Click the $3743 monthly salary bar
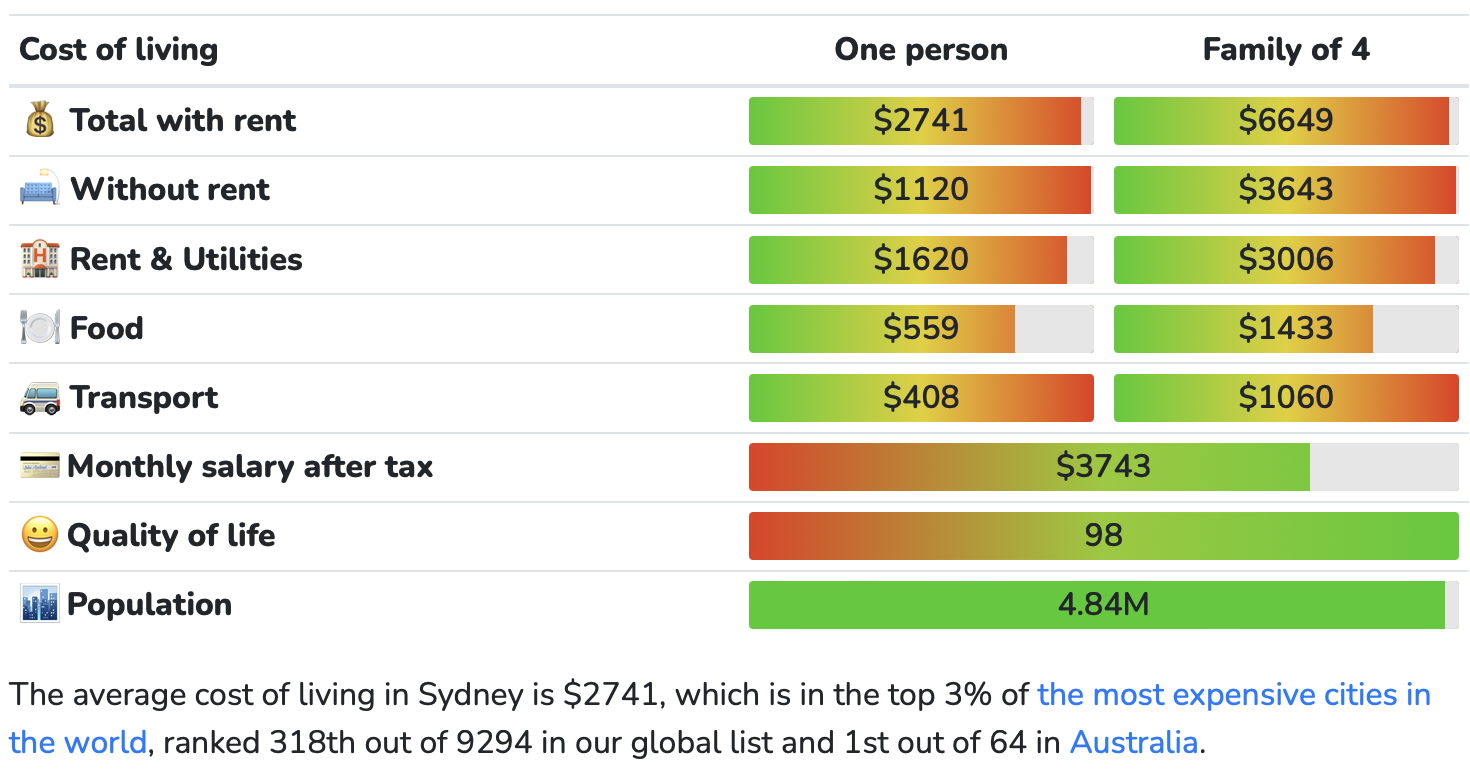Image resolution: width=1470 pixels, height=780 pixels. 1103,466
